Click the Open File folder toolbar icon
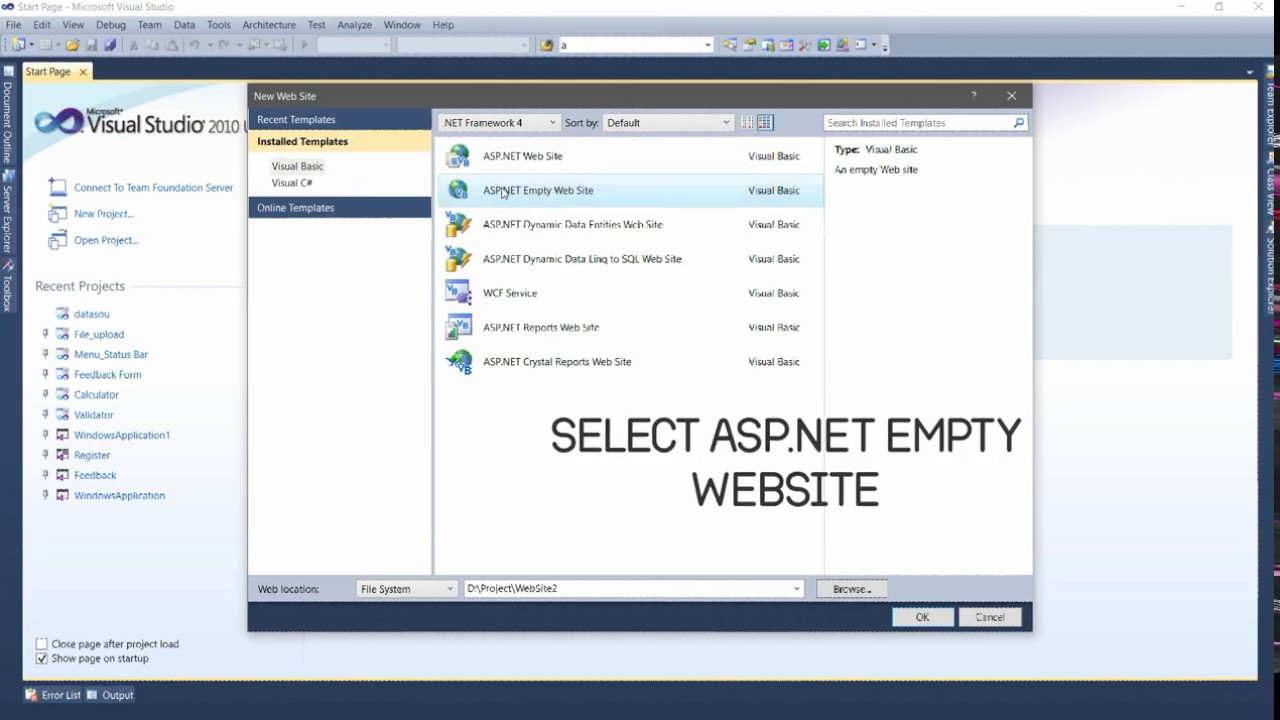The image size is (1280, 720). tap(72, 45)
